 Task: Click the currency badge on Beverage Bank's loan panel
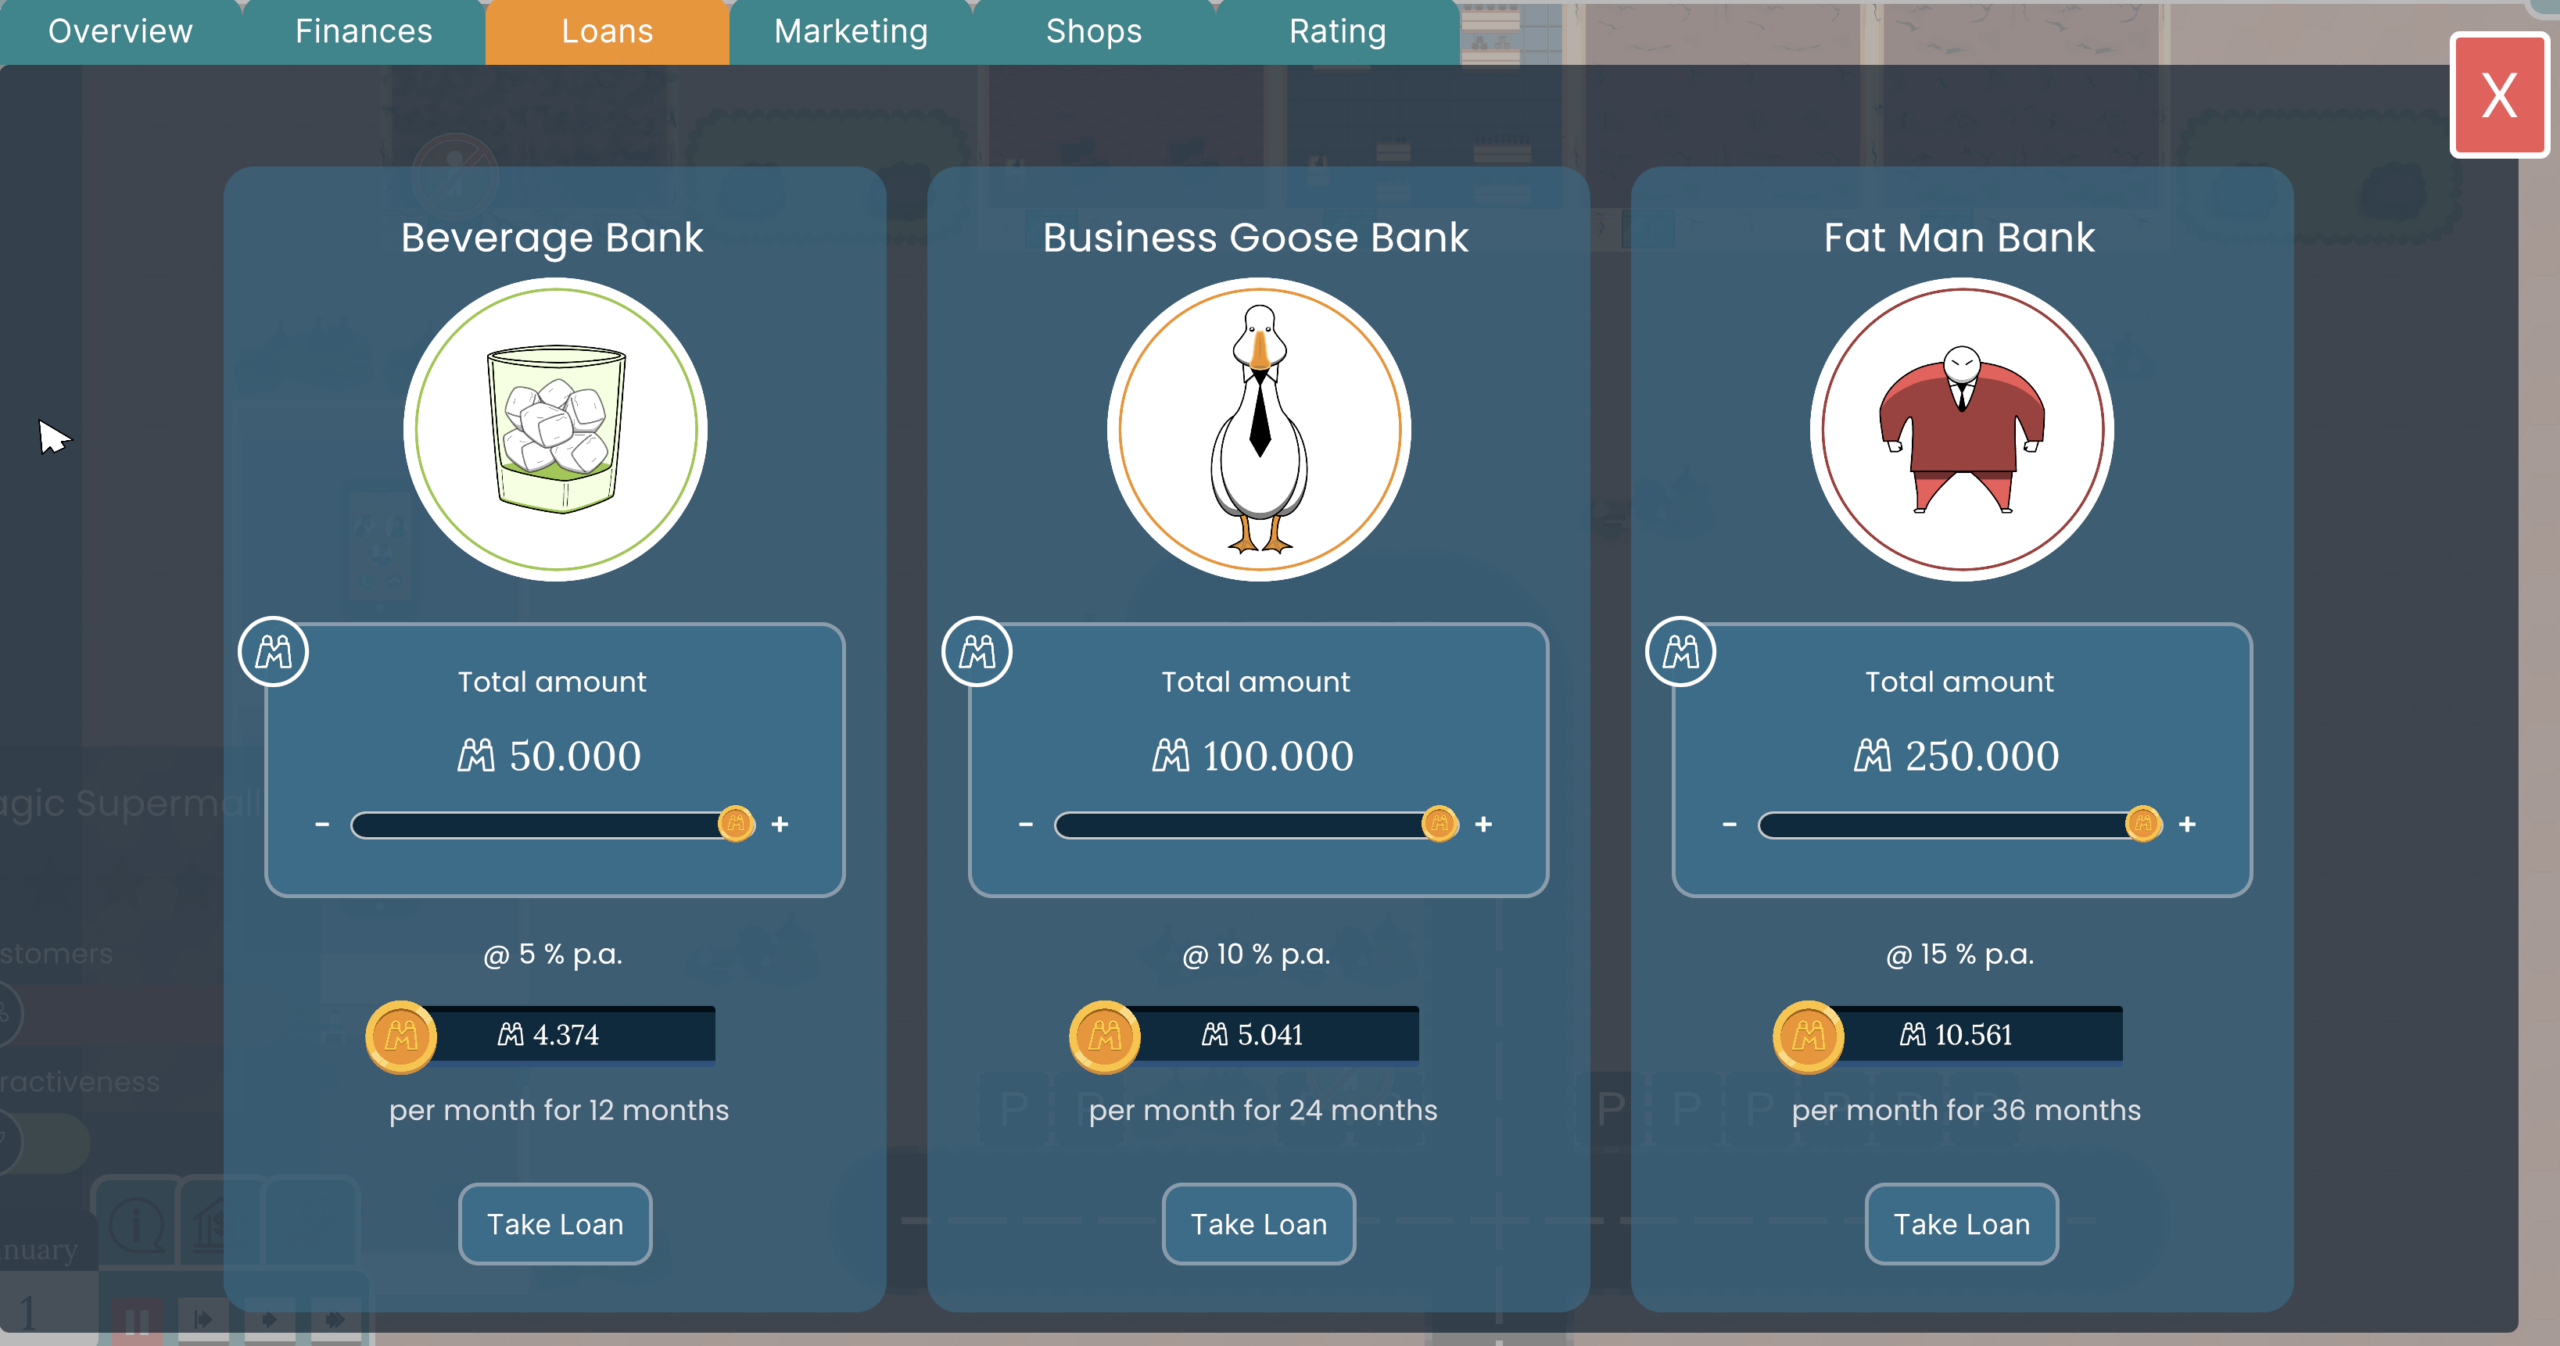[x=274, y=651]
